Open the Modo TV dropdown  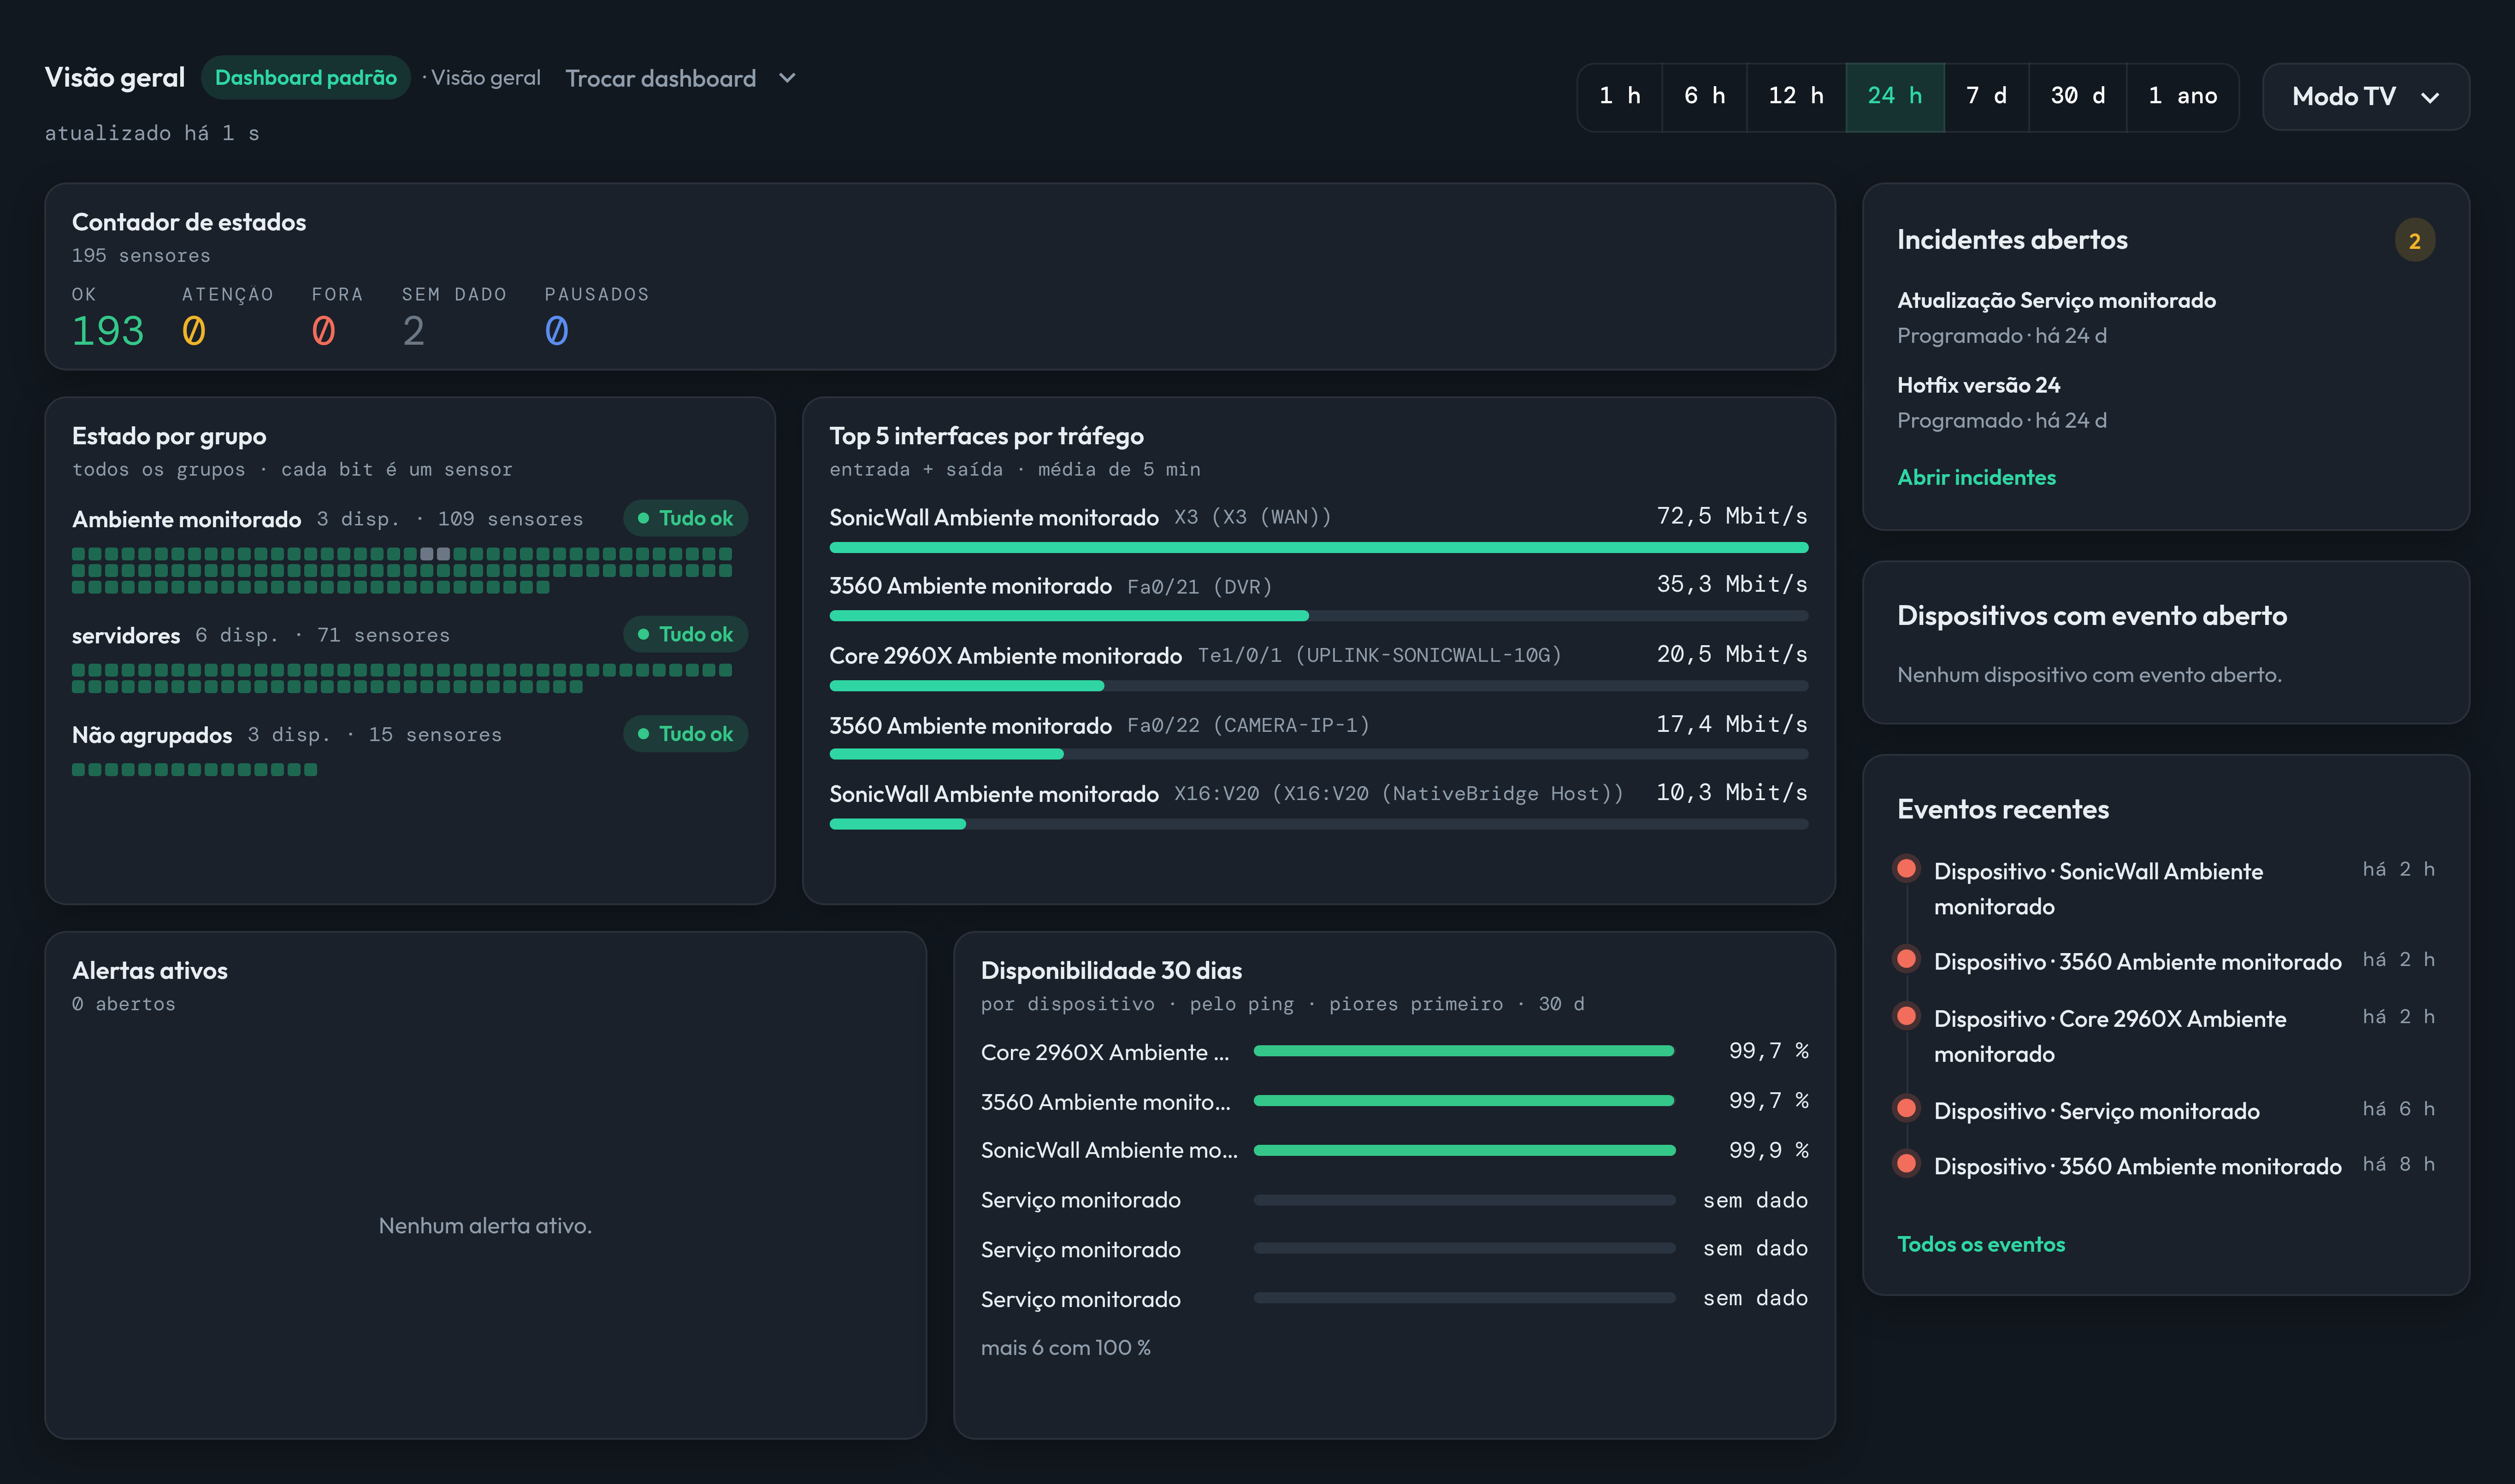(x=2365, y=96)
